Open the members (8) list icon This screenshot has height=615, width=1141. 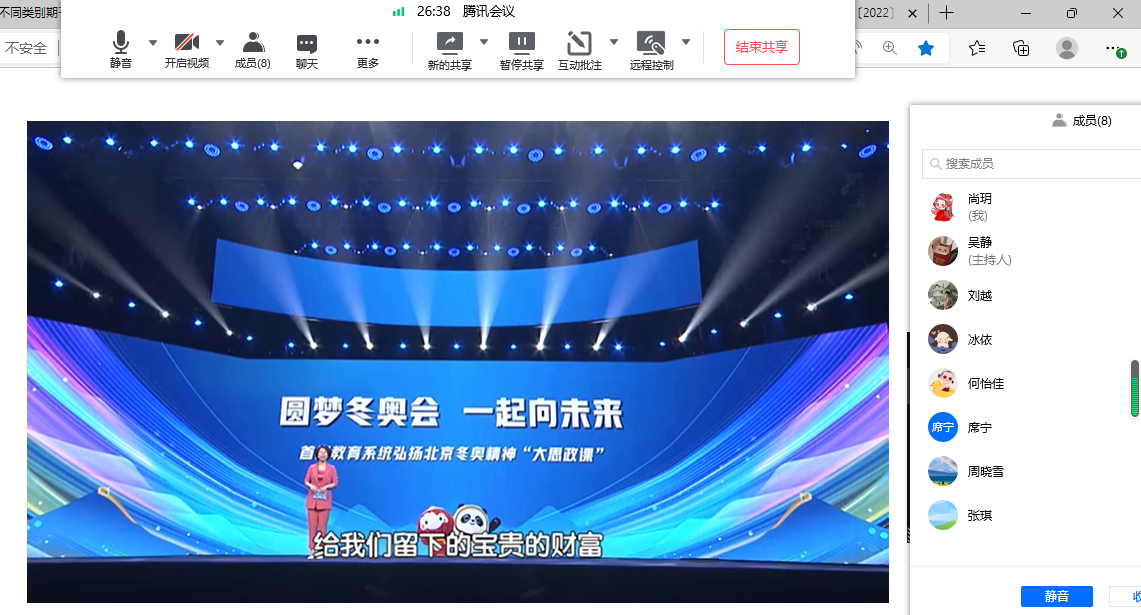[253, 48]
